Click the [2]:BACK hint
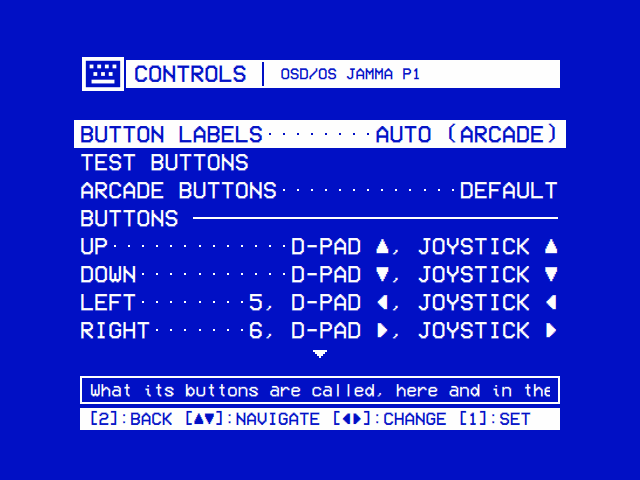 point(131,419)
